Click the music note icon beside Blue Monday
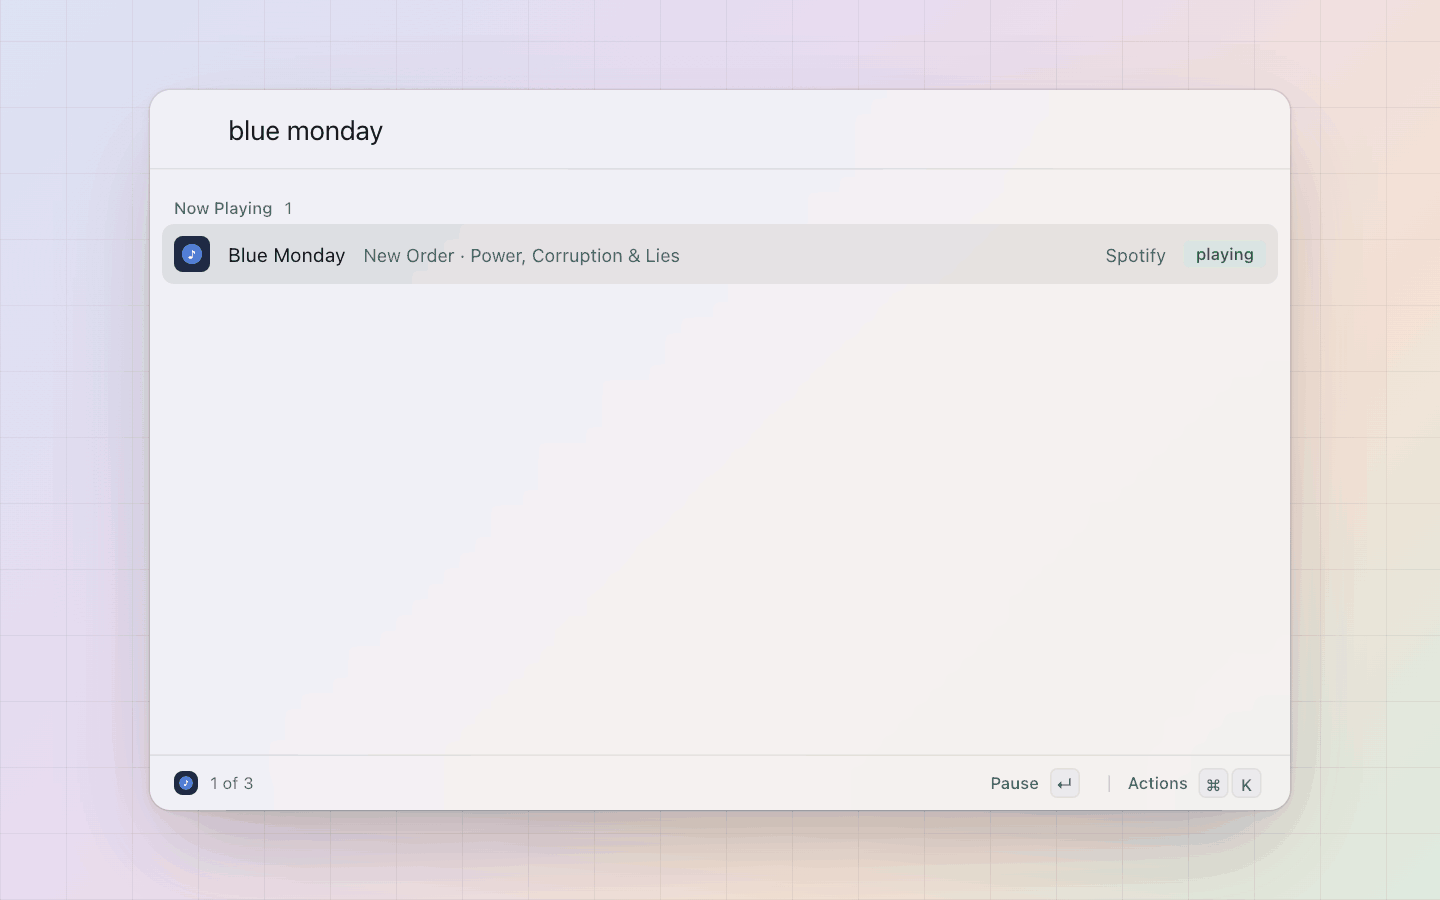Viewport: 1440px width, 900px height. [x=192, y=254]
